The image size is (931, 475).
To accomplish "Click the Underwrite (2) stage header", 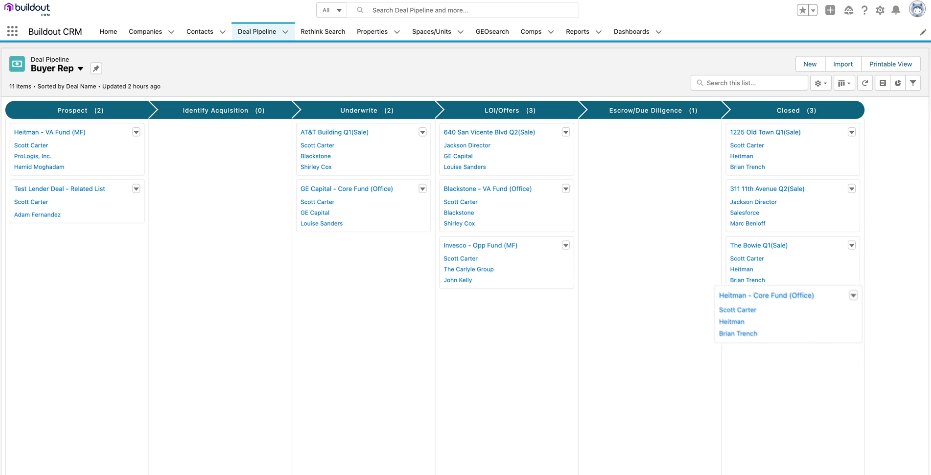I will click(x=367, y=110).
